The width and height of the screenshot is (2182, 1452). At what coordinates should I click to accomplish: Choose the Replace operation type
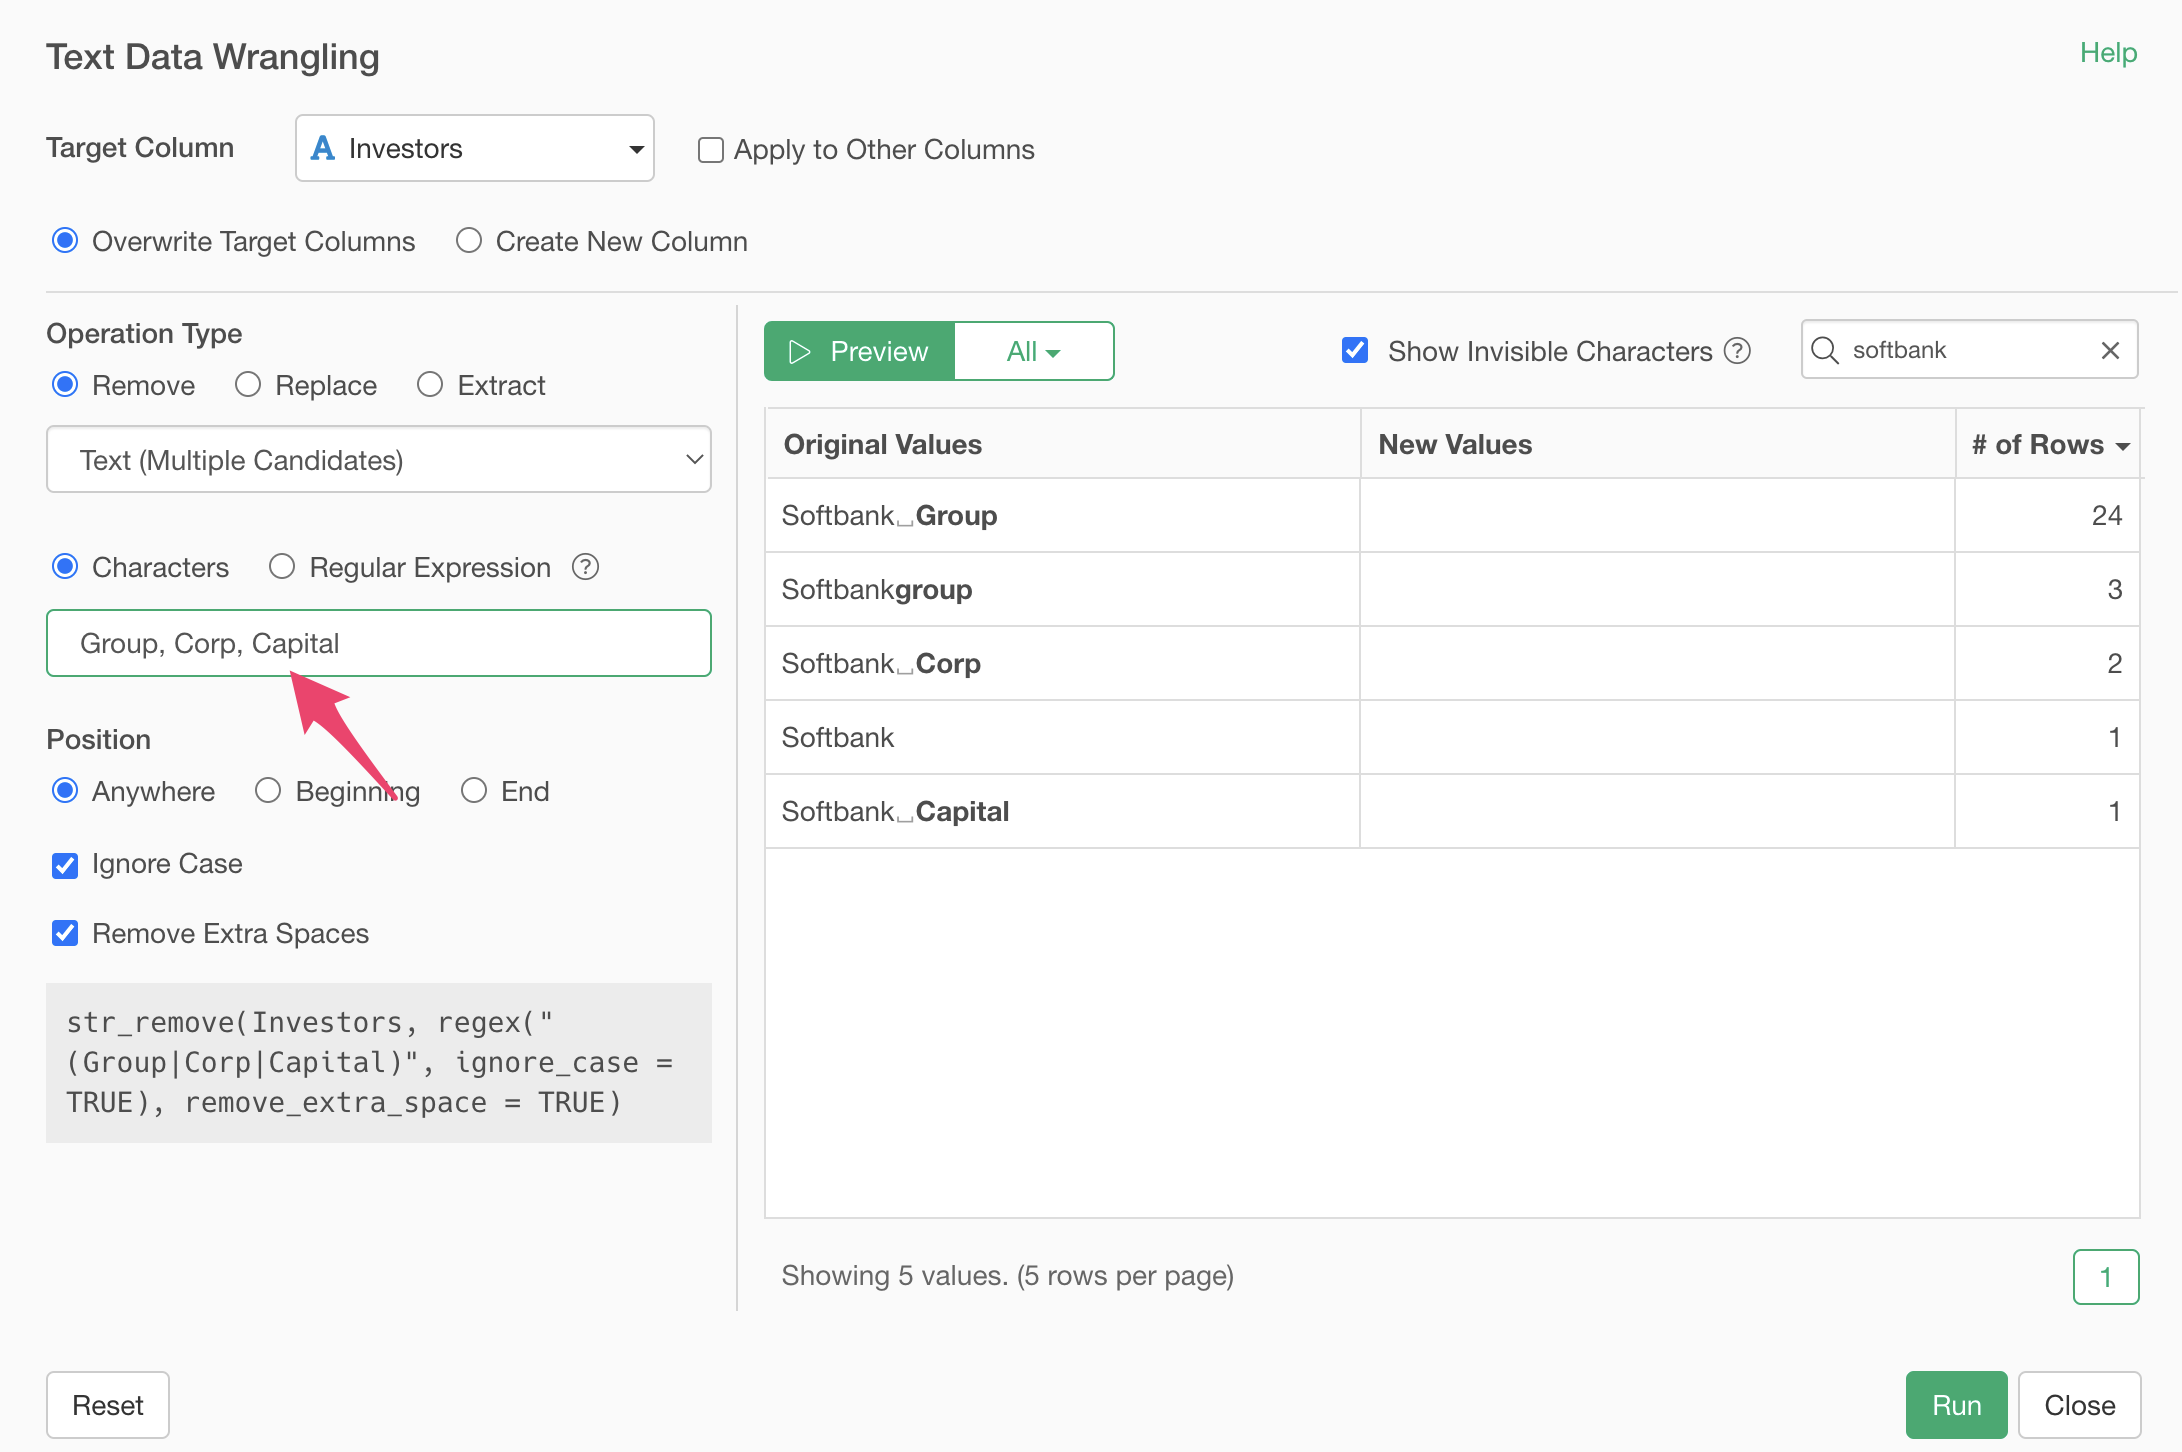pos(248,385)
